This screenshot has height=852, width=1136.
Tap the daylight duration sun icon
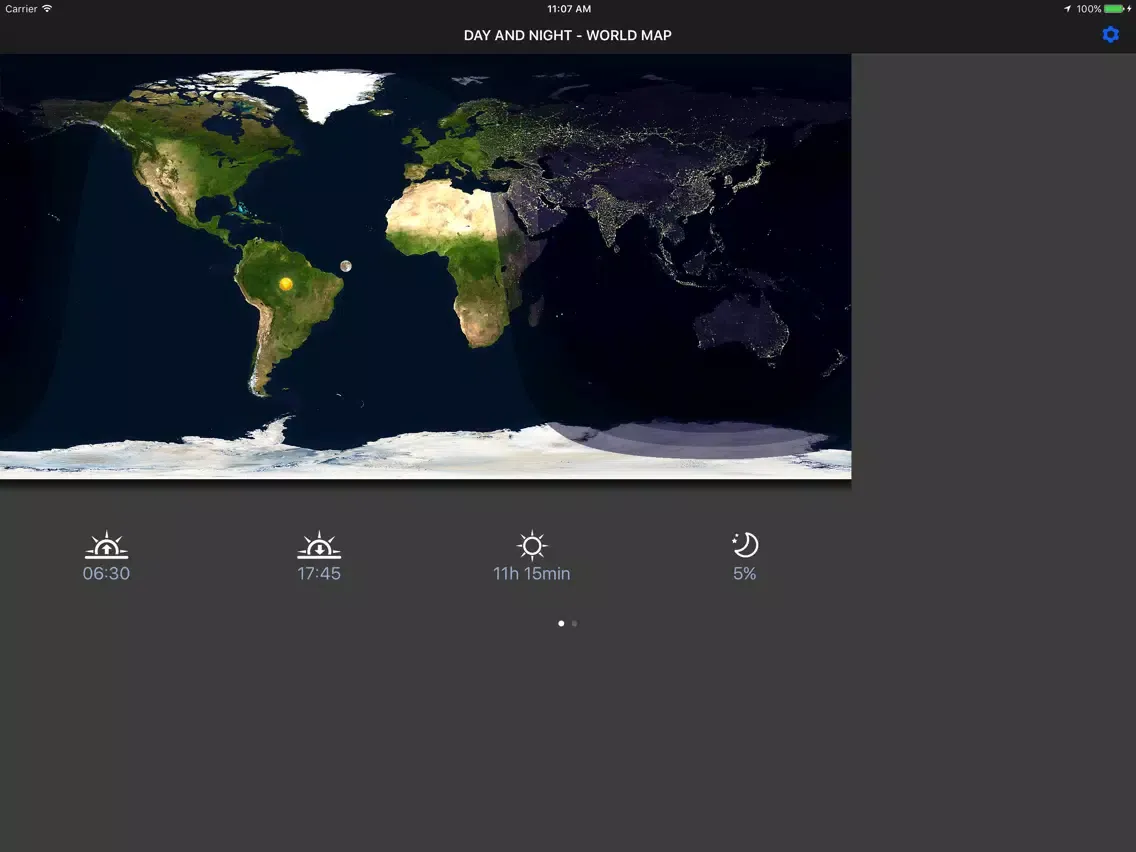[x=532, y=545]
